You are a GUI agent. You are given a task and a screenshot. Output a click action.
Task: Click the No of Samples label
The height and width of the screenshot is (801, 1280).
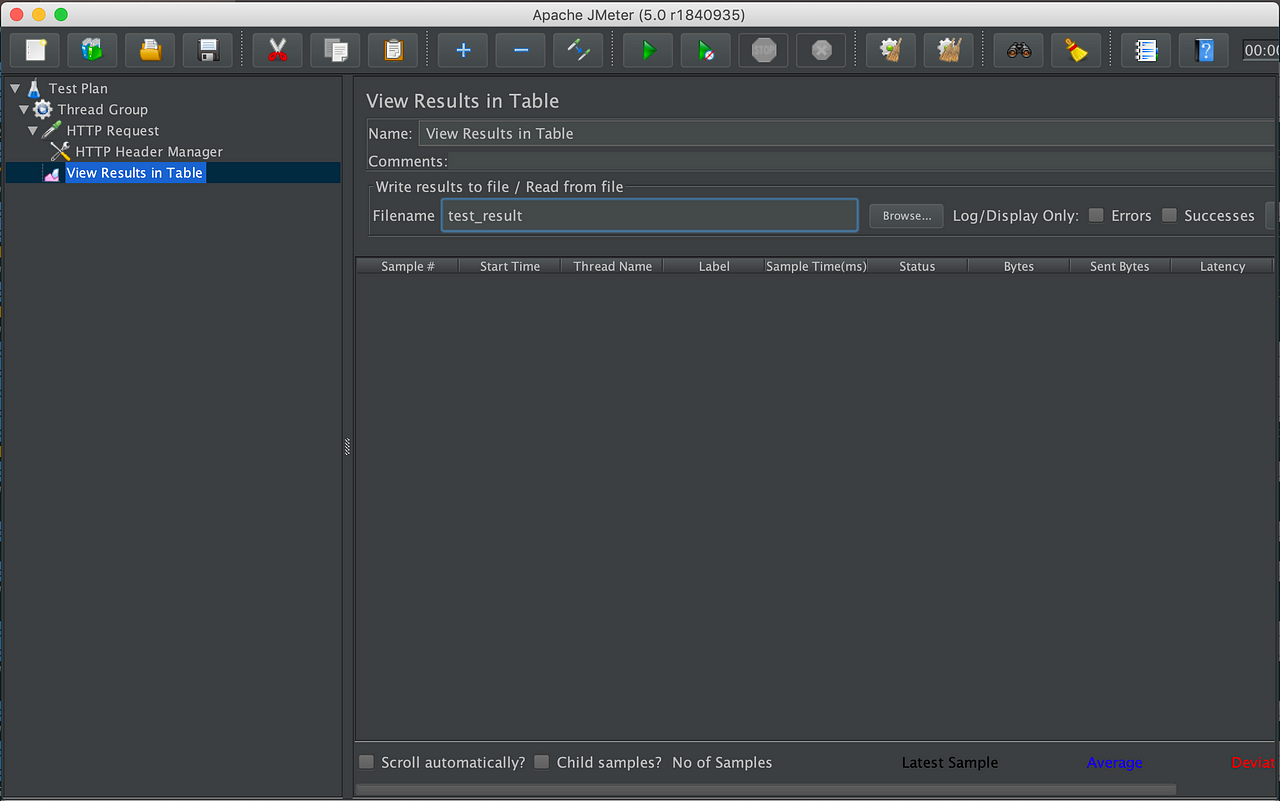[722, 762]
